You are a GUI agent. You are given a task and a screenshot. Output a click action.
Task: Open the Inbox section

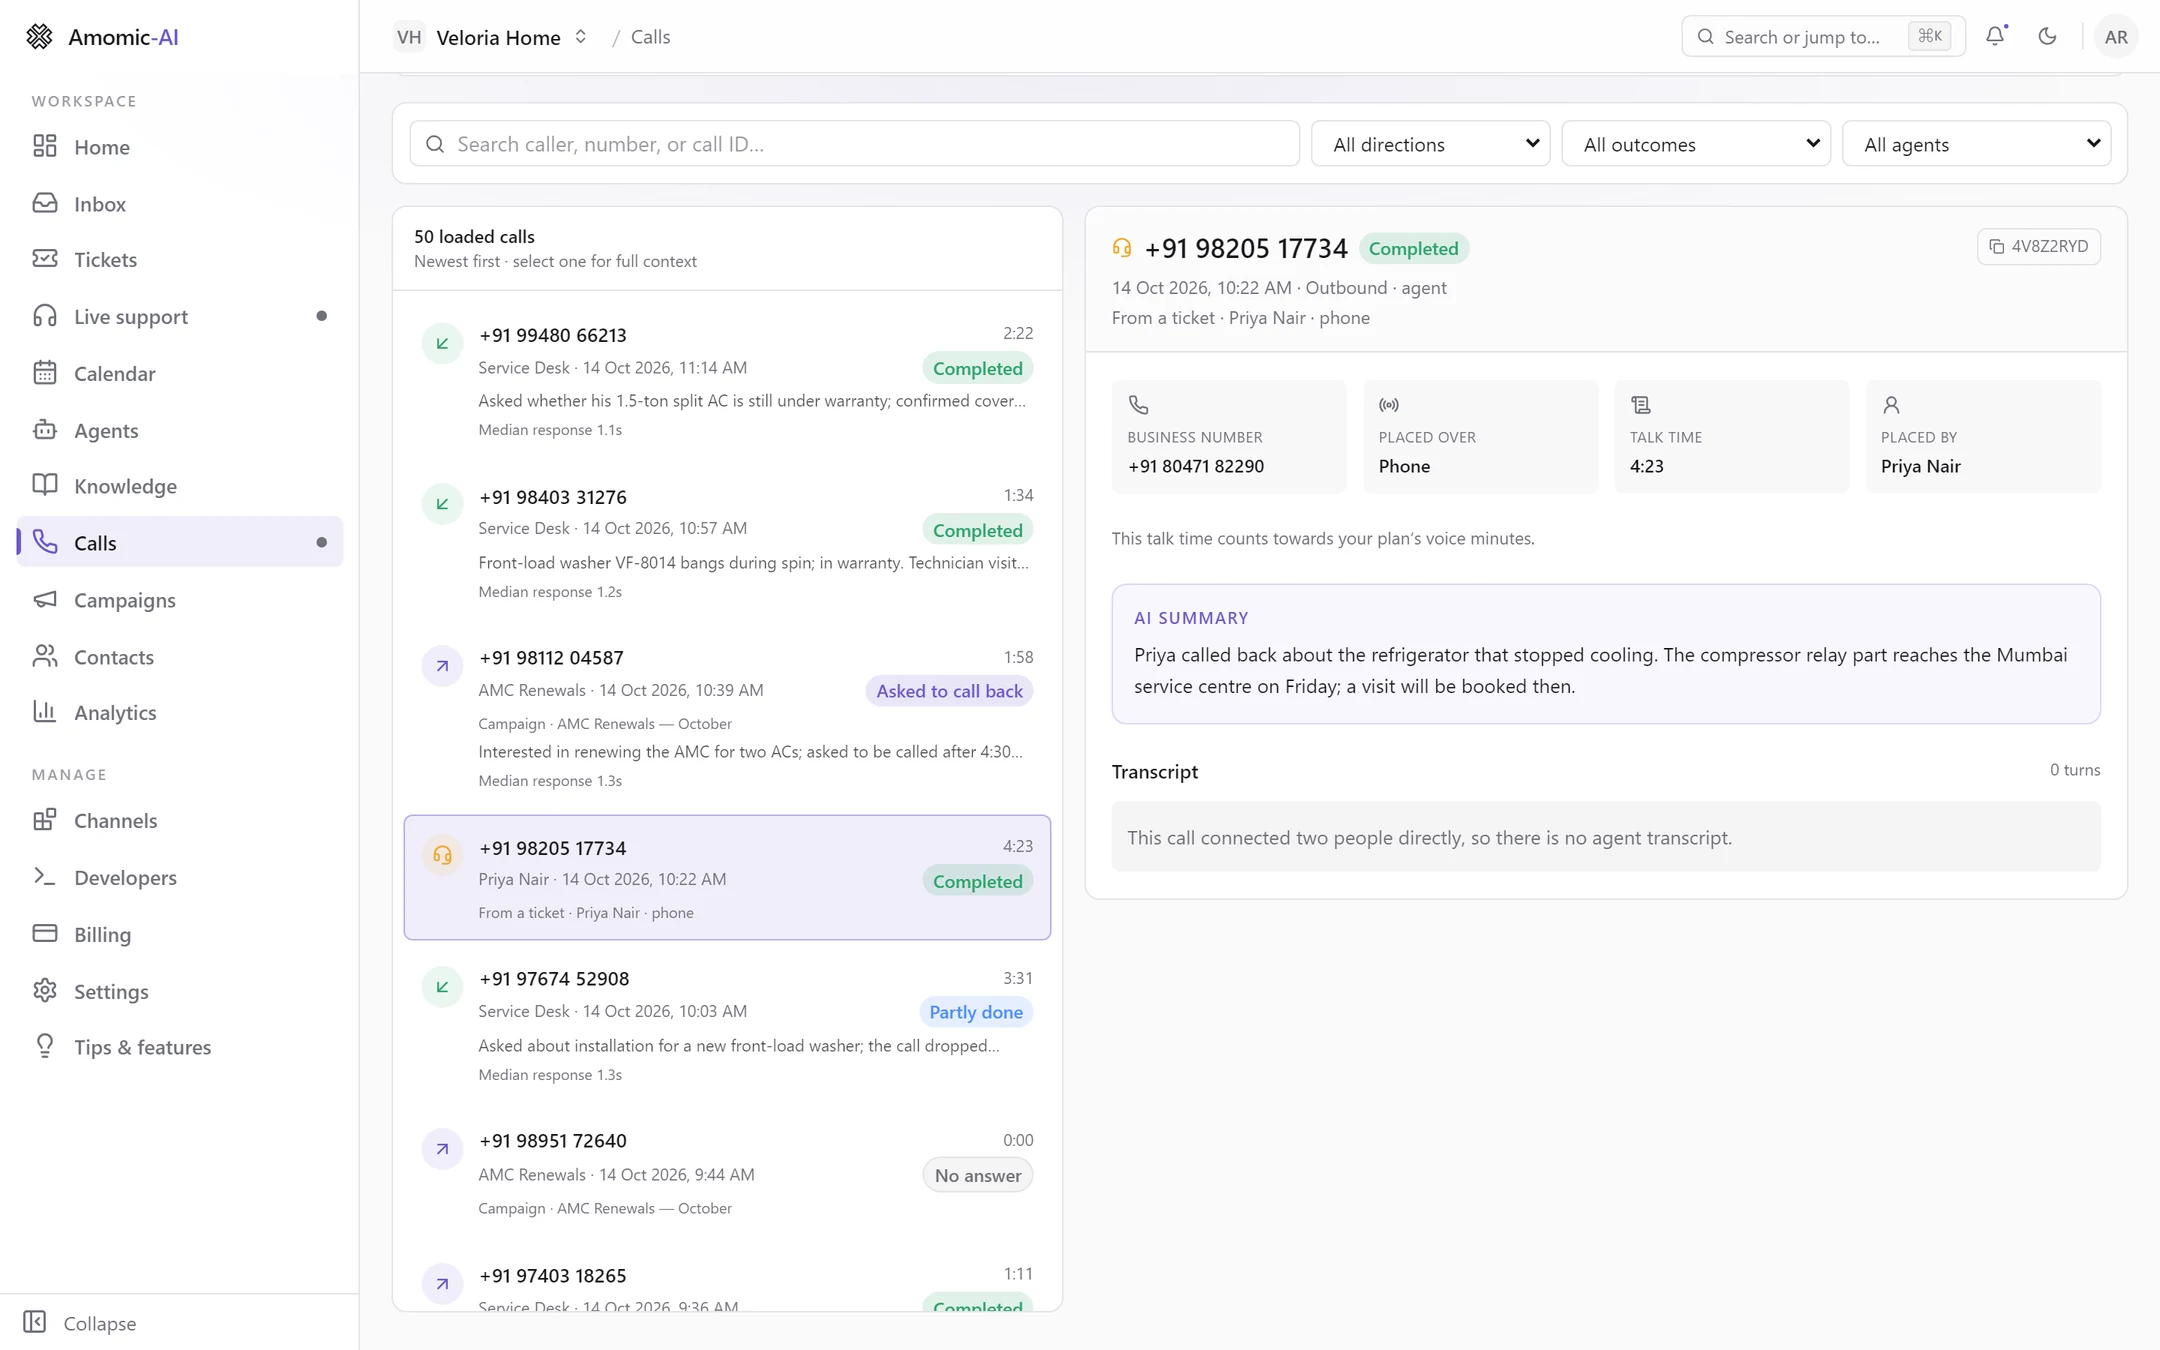point(180,203)
